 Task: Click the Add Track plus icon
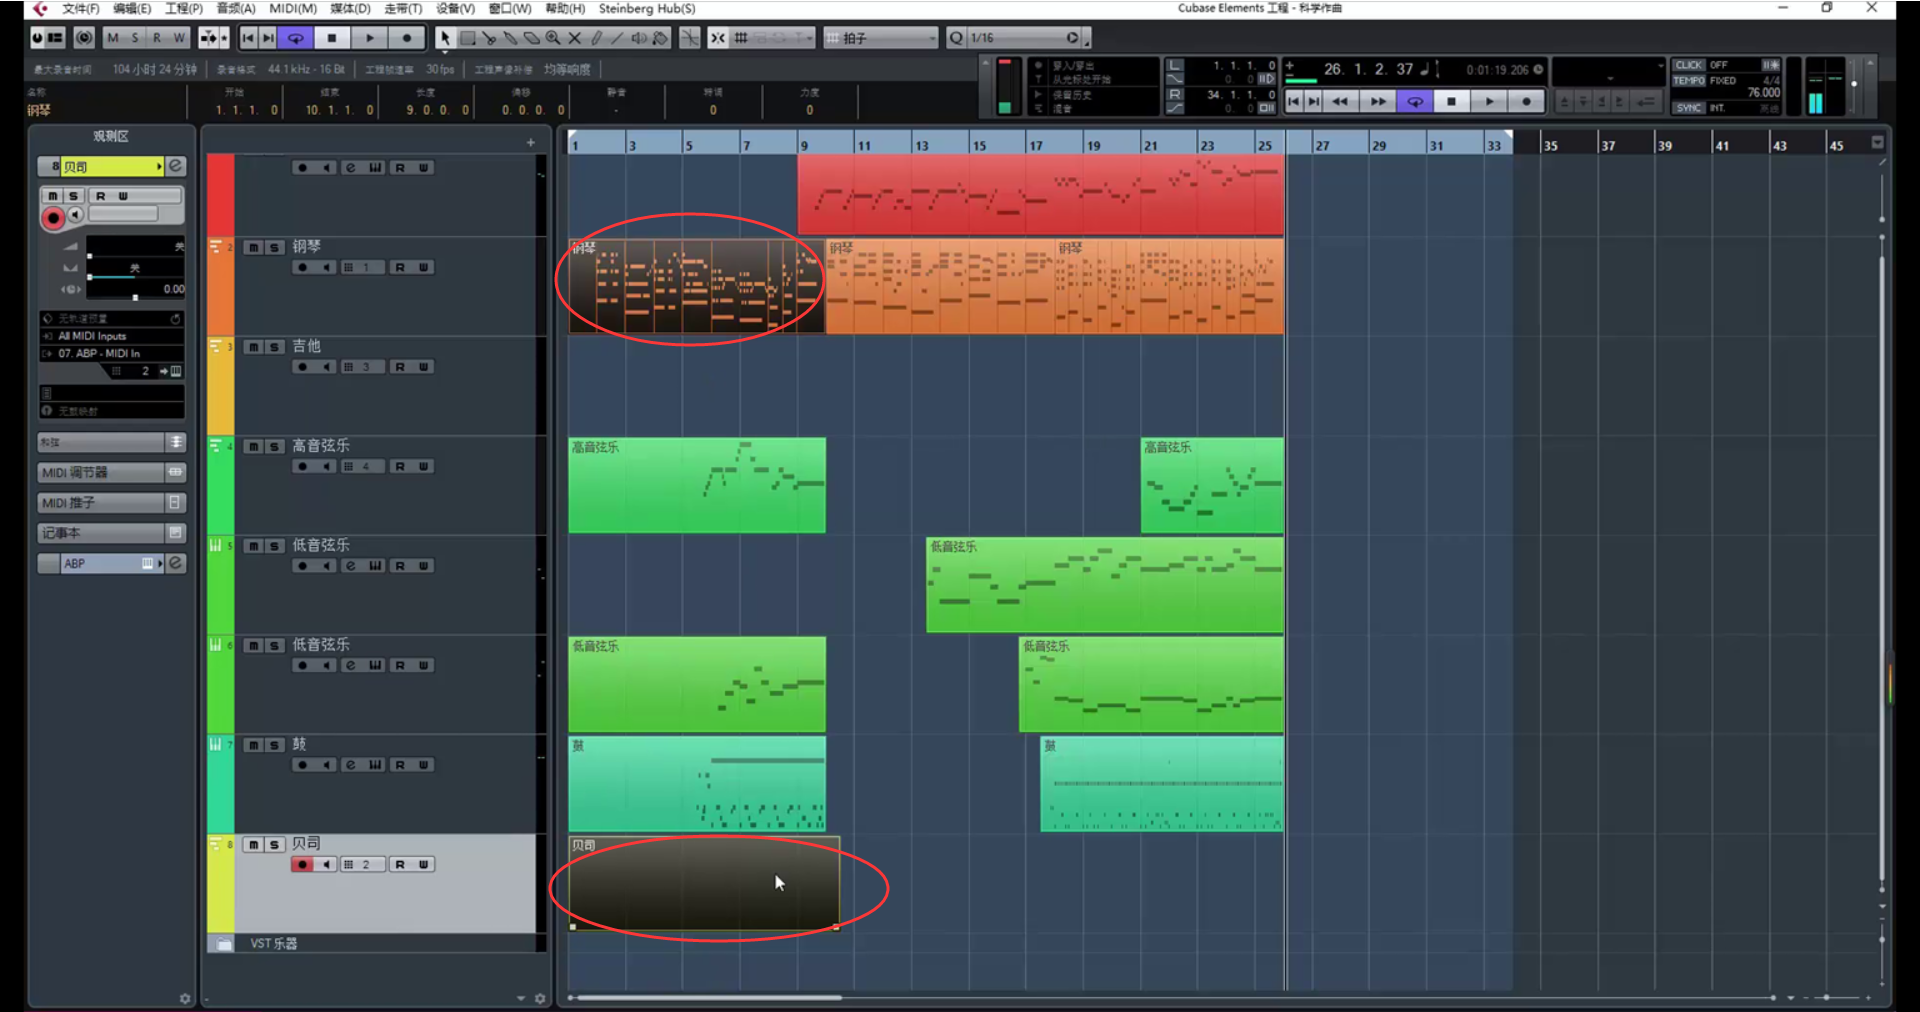(531, 143)
